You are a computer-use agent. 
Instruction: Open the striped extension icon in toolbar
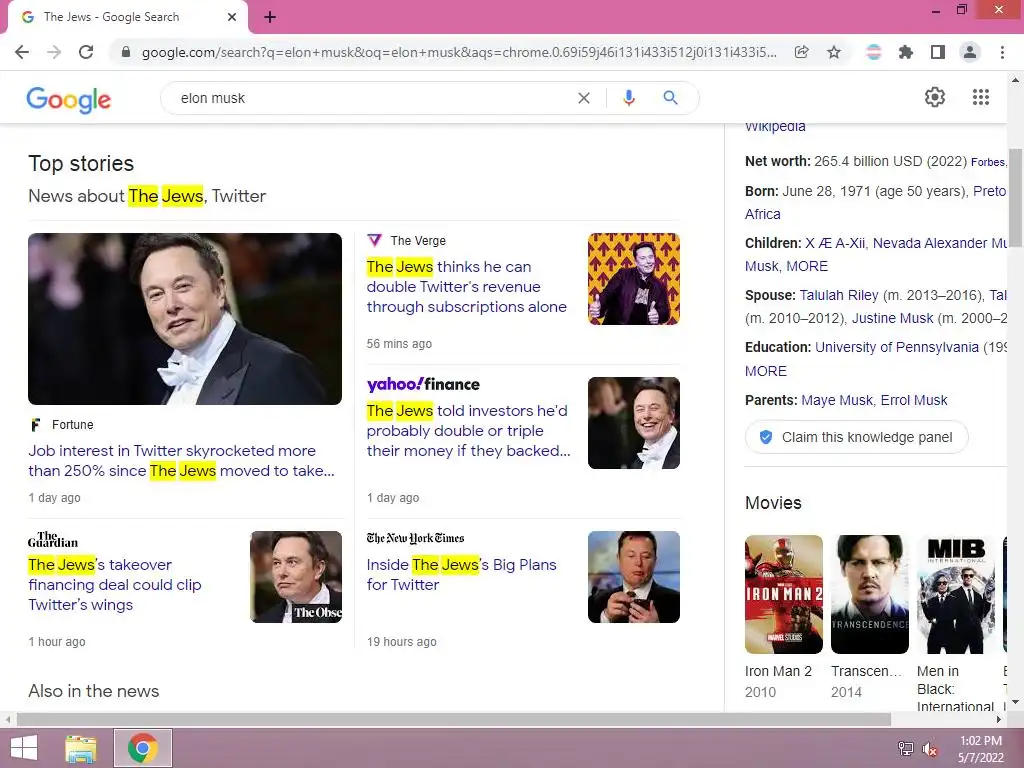[x=874, y=52]
